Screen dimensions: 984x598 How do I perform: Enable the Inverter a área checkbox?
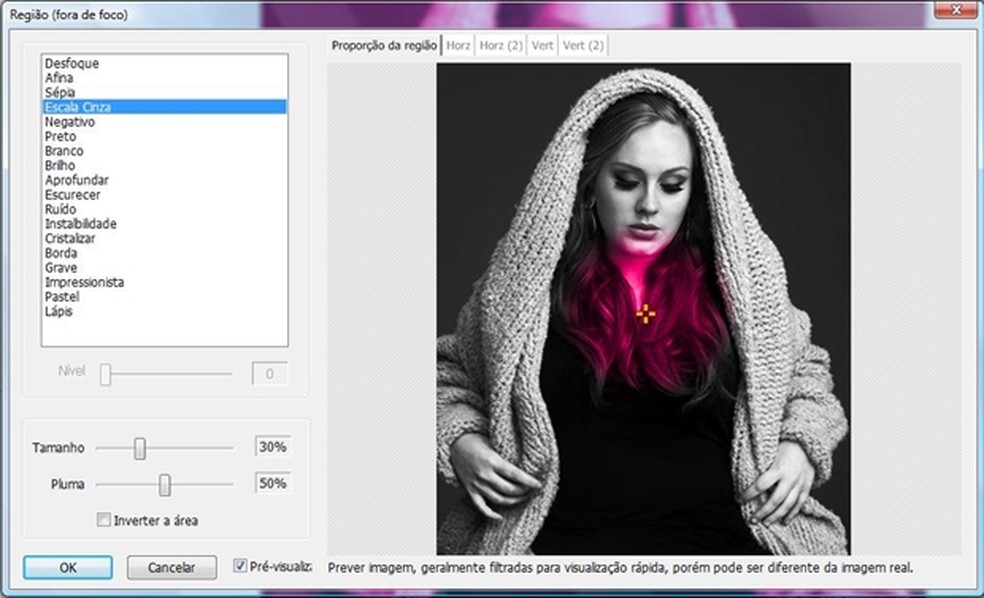103,520
